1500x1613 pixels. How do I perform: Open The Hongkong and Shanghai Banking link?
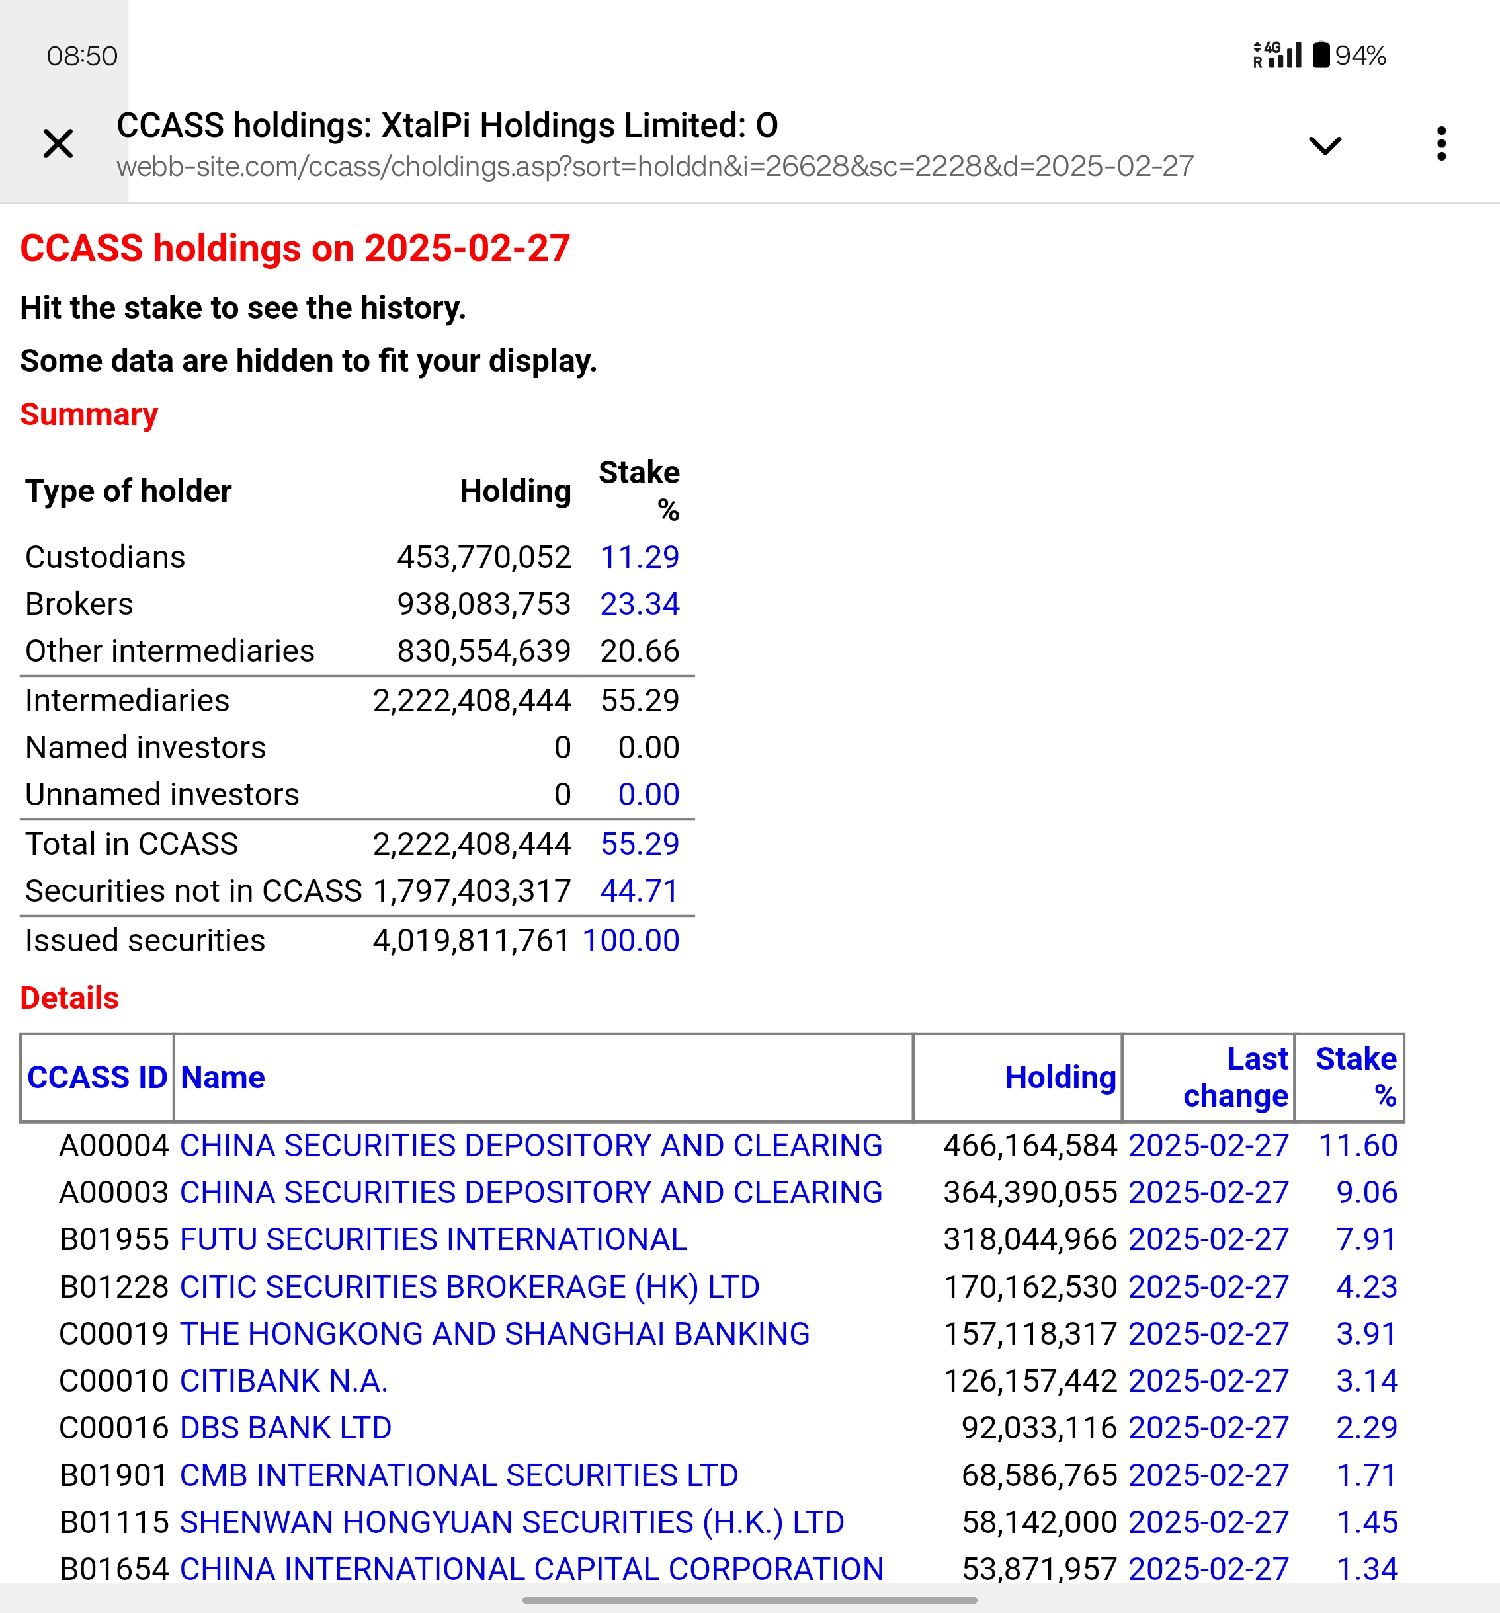[495, 1333]
